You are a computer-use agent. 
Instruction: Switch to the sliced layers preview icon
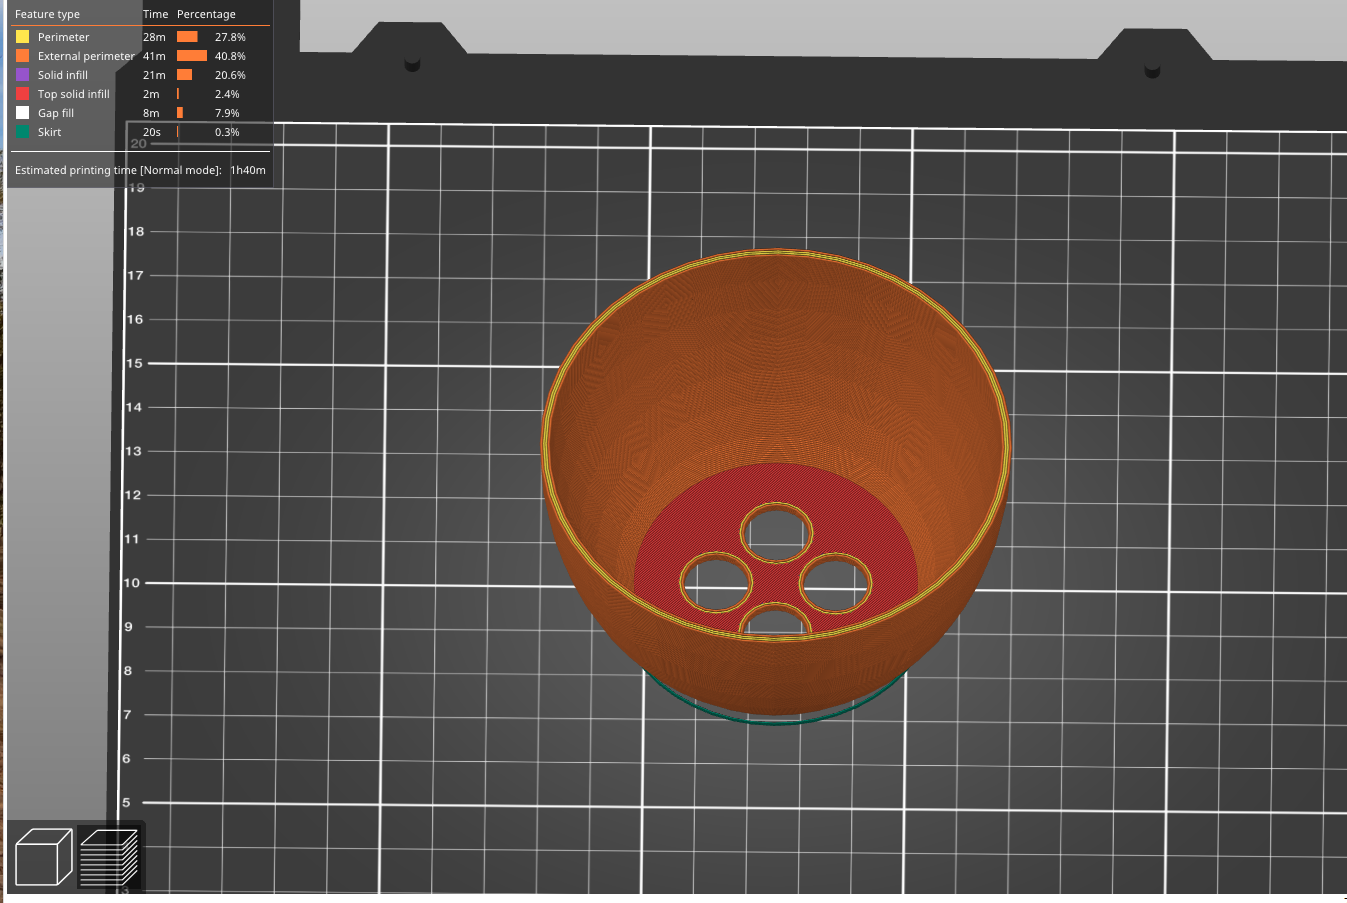click(108, 857)
